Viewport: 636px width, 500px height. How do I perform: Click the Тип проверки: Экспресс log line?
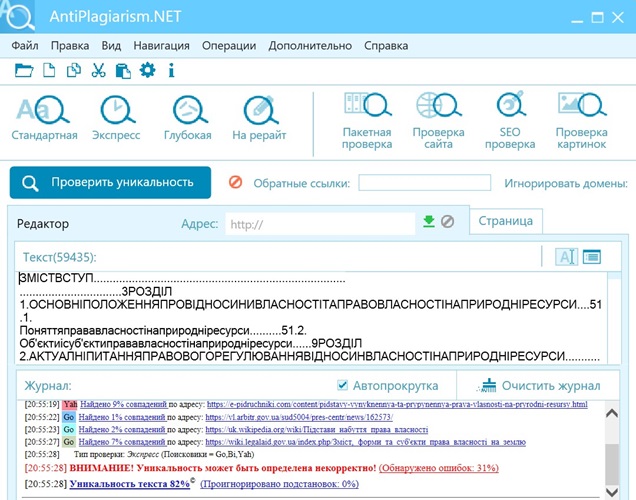164,454
